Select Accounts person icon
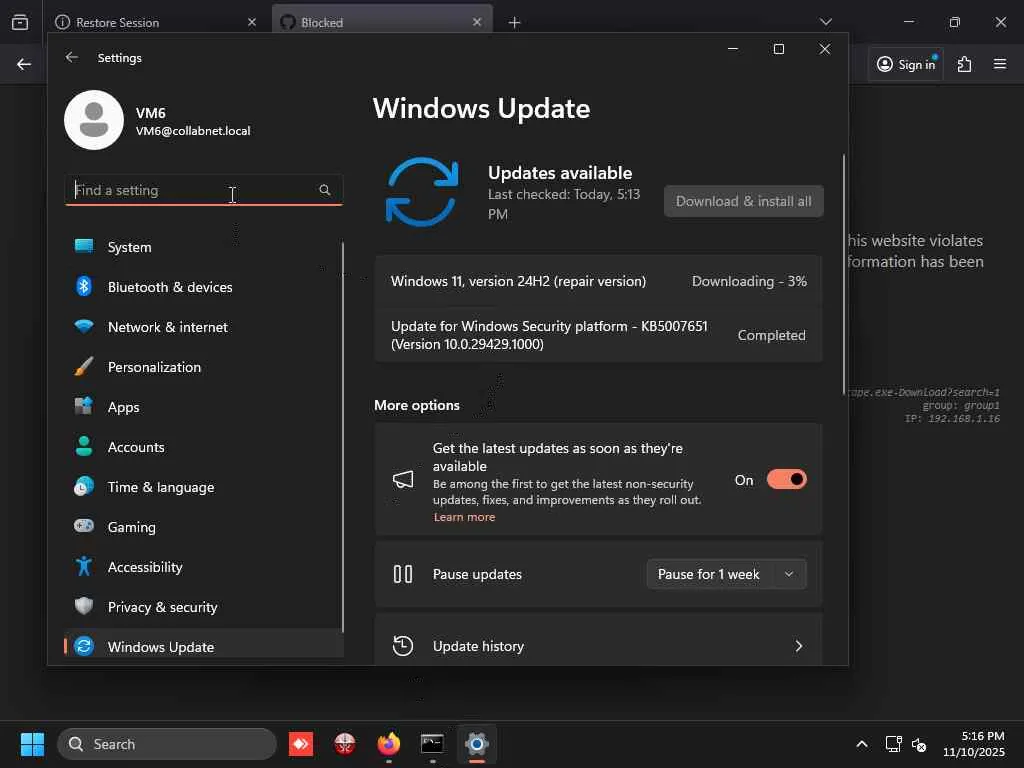Screen dimensions: 1024x768 pyautogui.click(x=84, y=446)
